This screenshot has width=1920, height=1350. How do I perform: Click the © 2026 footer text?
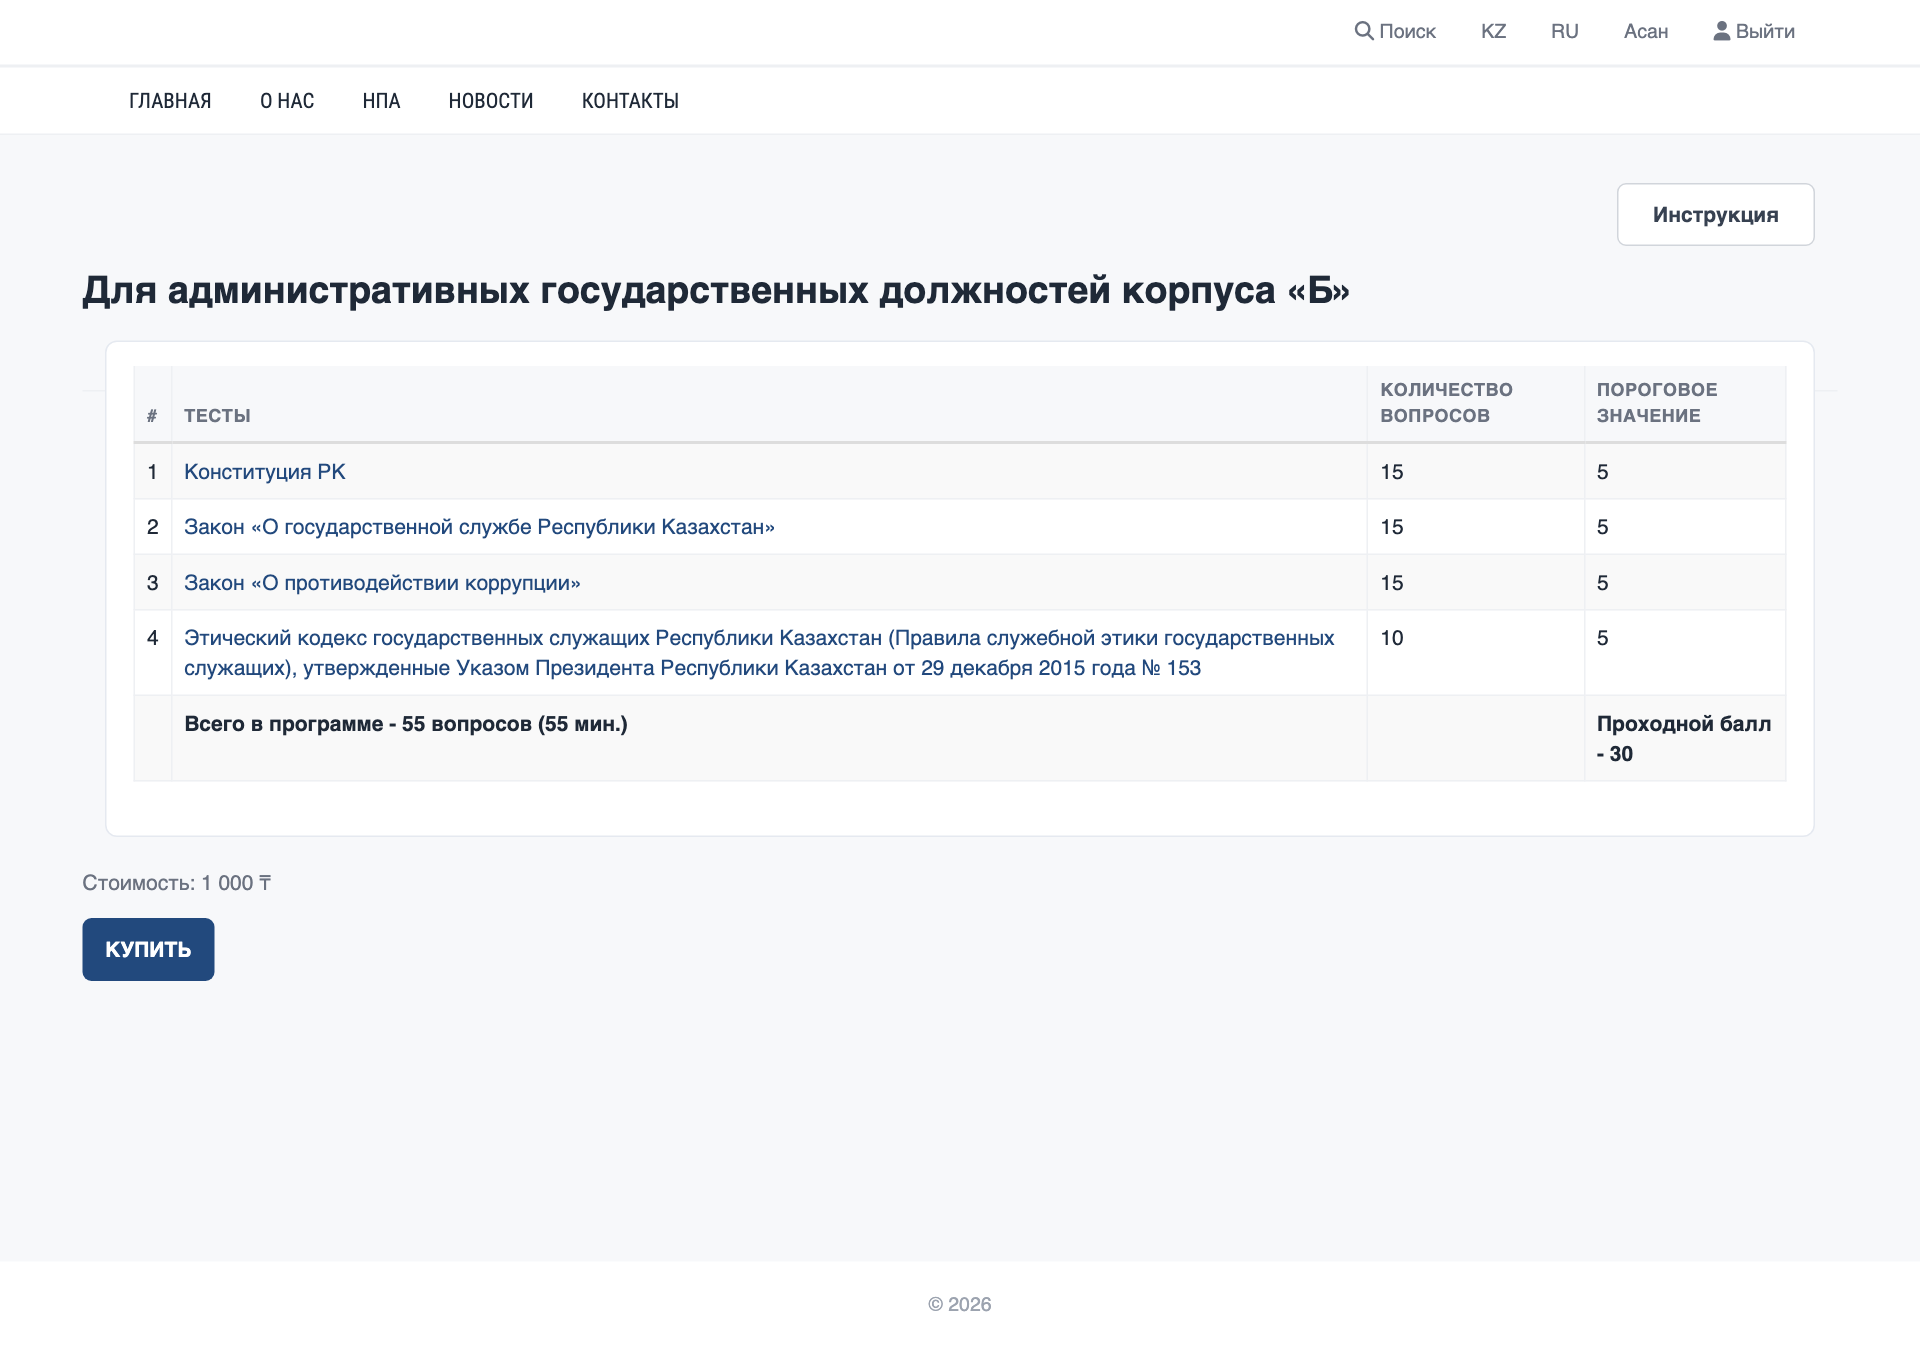click(960, 1304)
